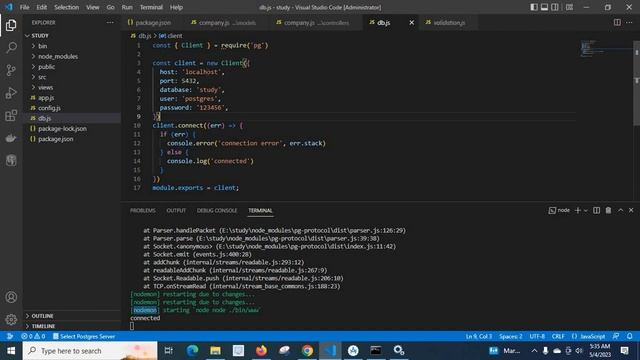Toggle the secondary side bar layout
The height and width of the screenshot is (360, 640).
coord(555,7)
